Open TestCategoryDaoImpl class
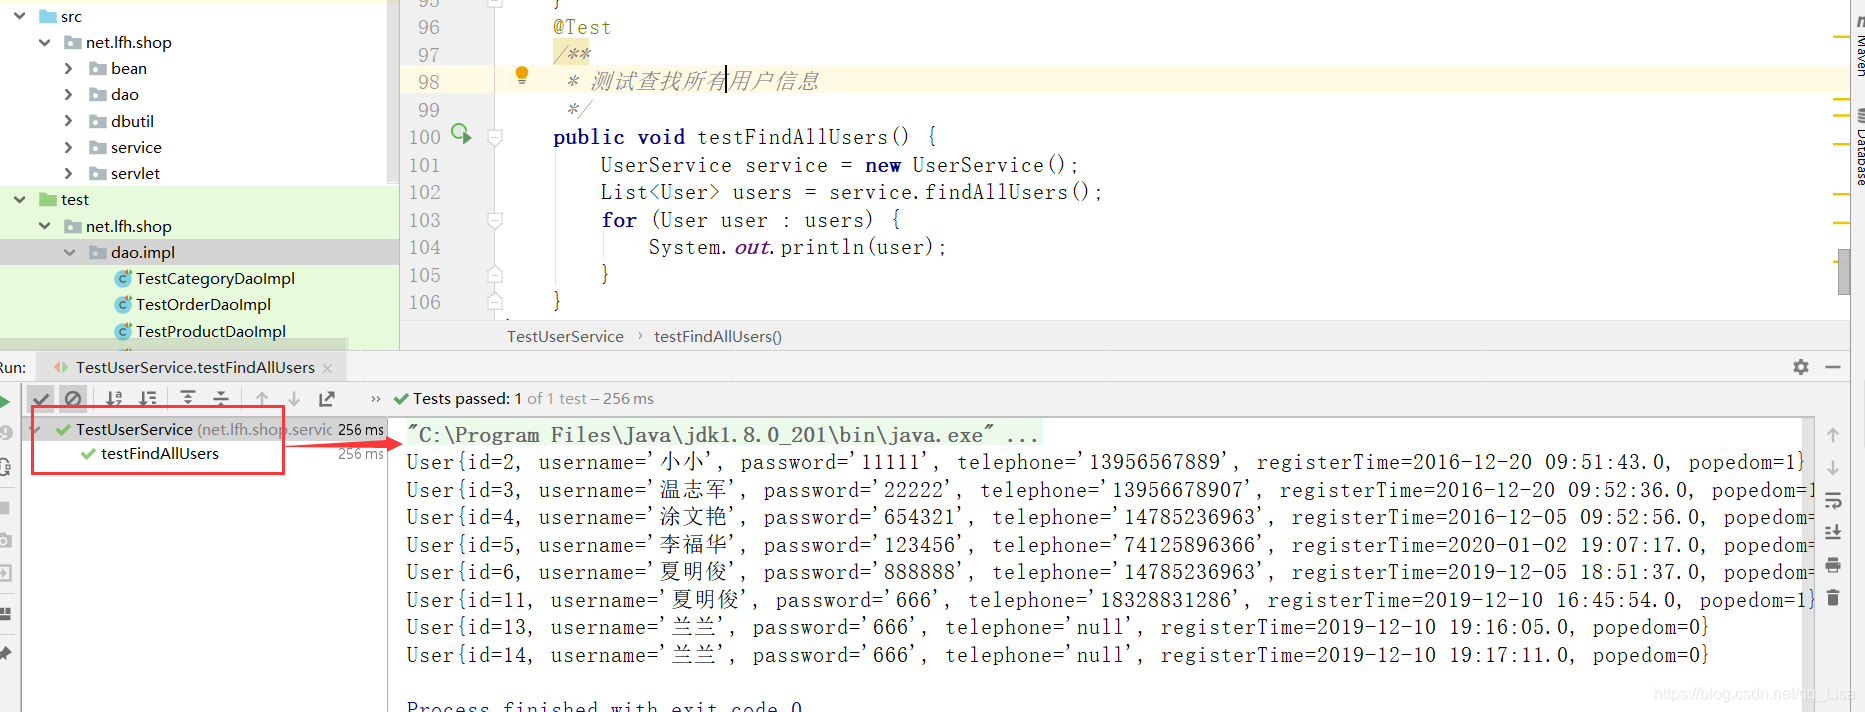The height and width of the screenshot is (712, 1865). click(215, 278)
